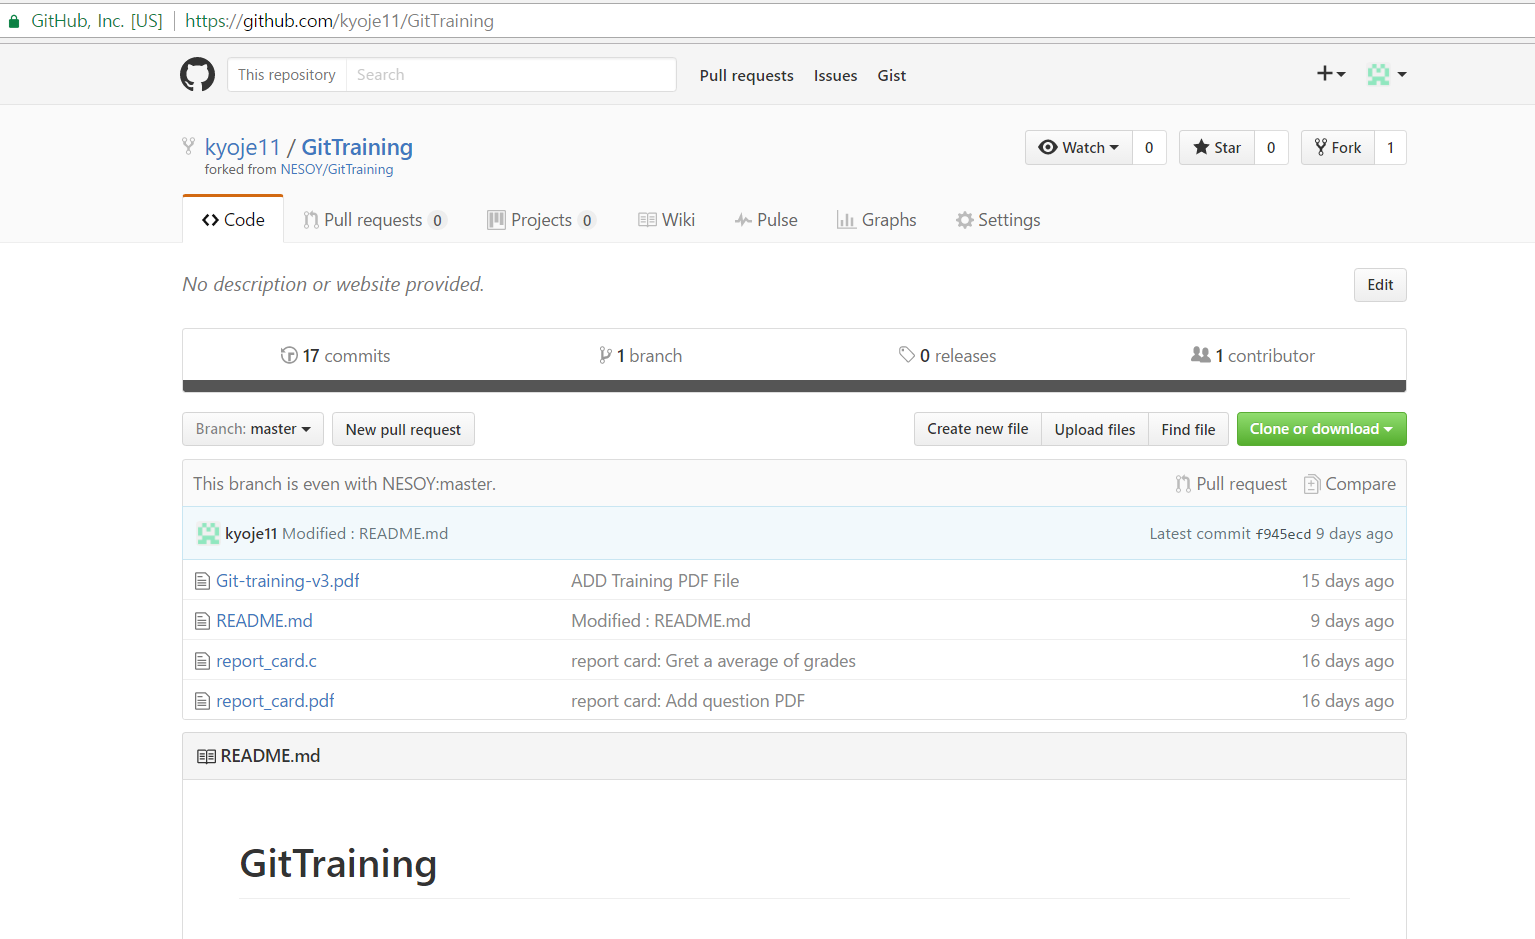View the 1 contributor page
Image resolution: width=1535 pixels, height=939 pixels.
click(x=1253, y=356)
